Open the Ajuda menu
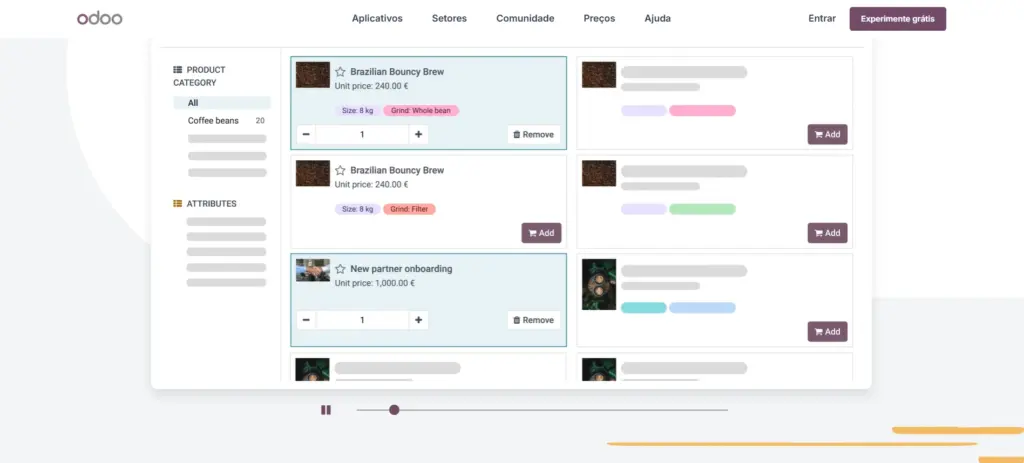Viewport: 1024px width, 463px height. coord(657,18)
